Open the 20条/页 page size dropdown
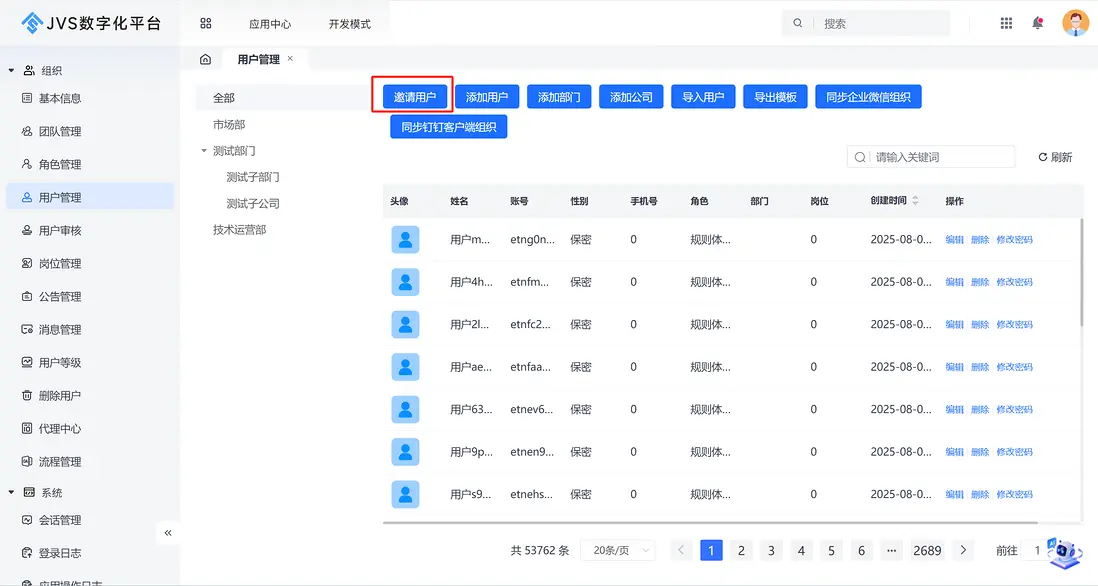 tap(617, 550)
